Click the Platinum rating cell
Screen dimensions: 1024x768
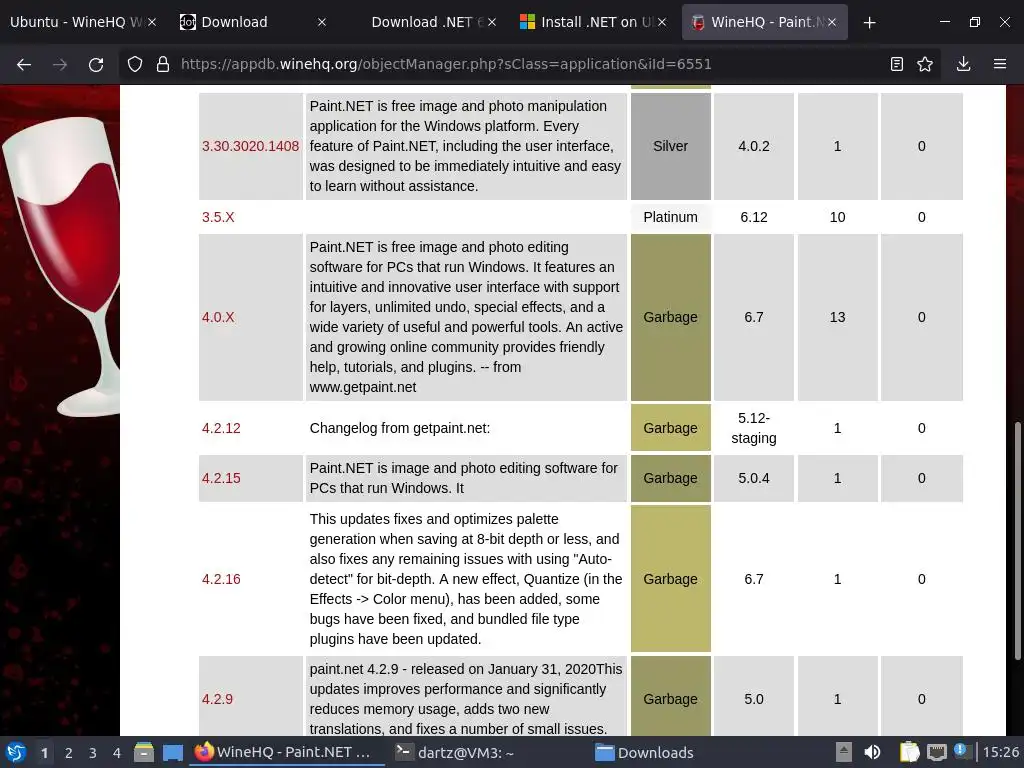tap(671, 217)
